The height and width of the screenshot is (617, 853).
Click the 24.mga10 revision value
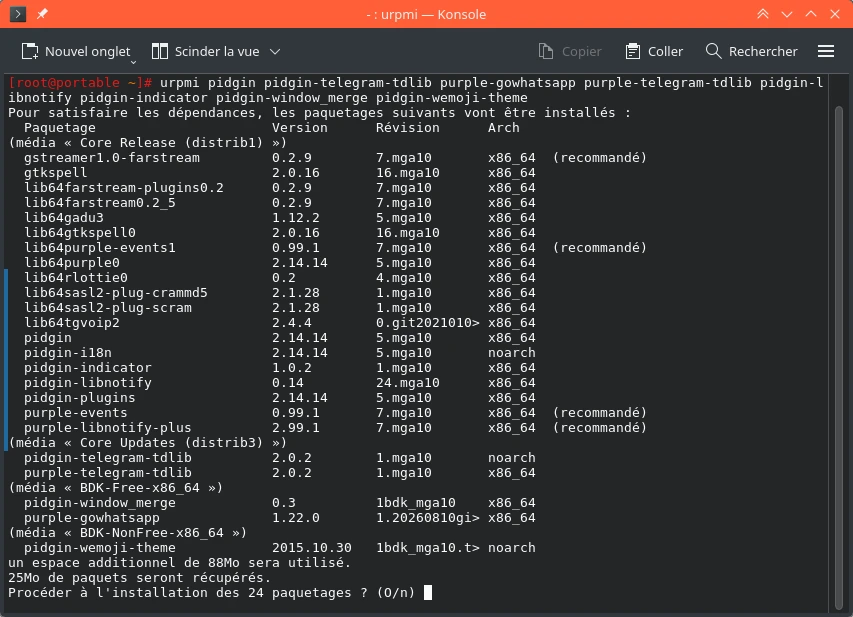[407, 383]
